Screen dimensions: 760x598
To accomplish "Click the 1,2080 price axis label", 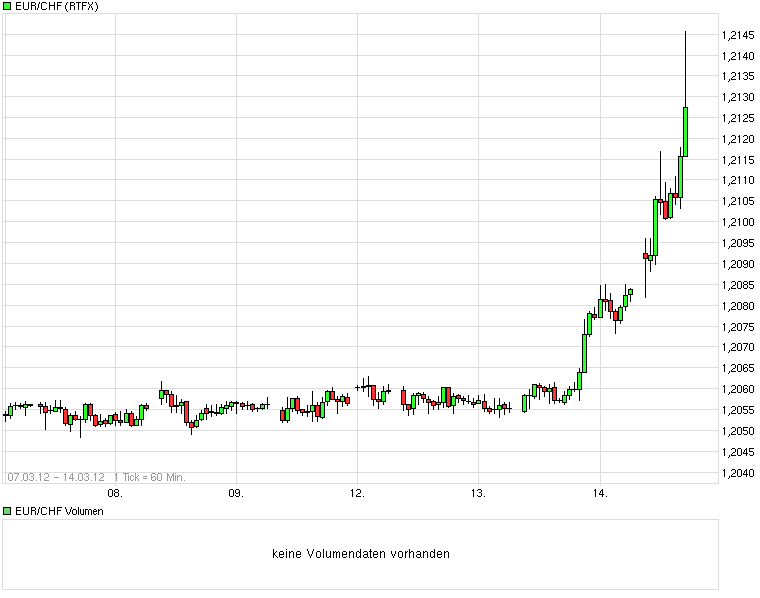I will (738, 306).
